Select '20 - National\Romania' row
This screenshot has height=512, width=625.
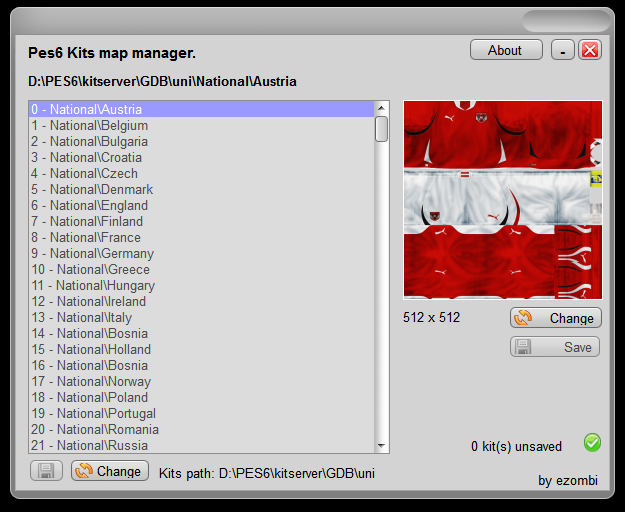click(x=202, y=429)
